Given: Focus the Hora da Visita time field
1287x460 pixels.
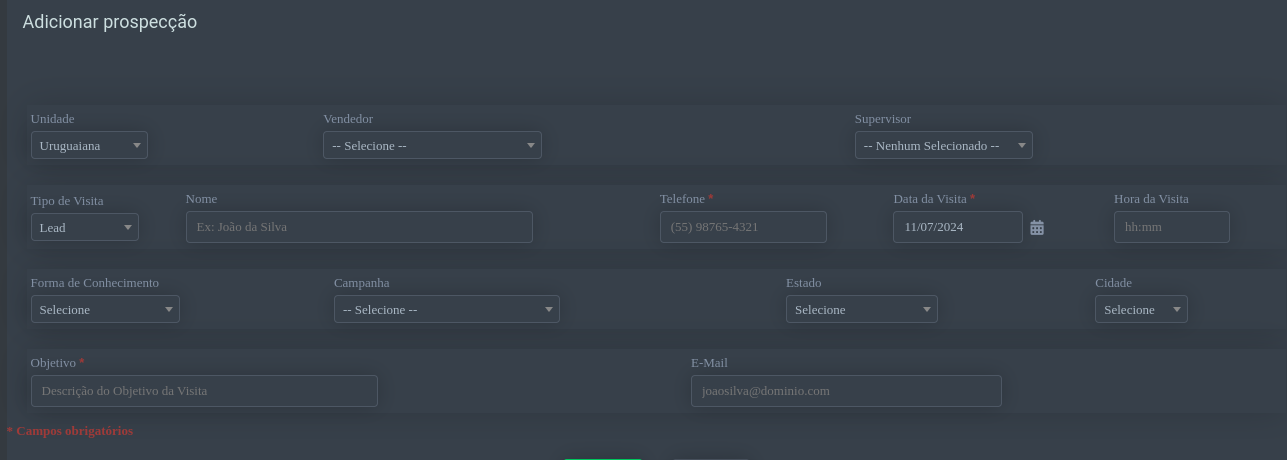Looking at the screenshot, I should point(1171,227).
